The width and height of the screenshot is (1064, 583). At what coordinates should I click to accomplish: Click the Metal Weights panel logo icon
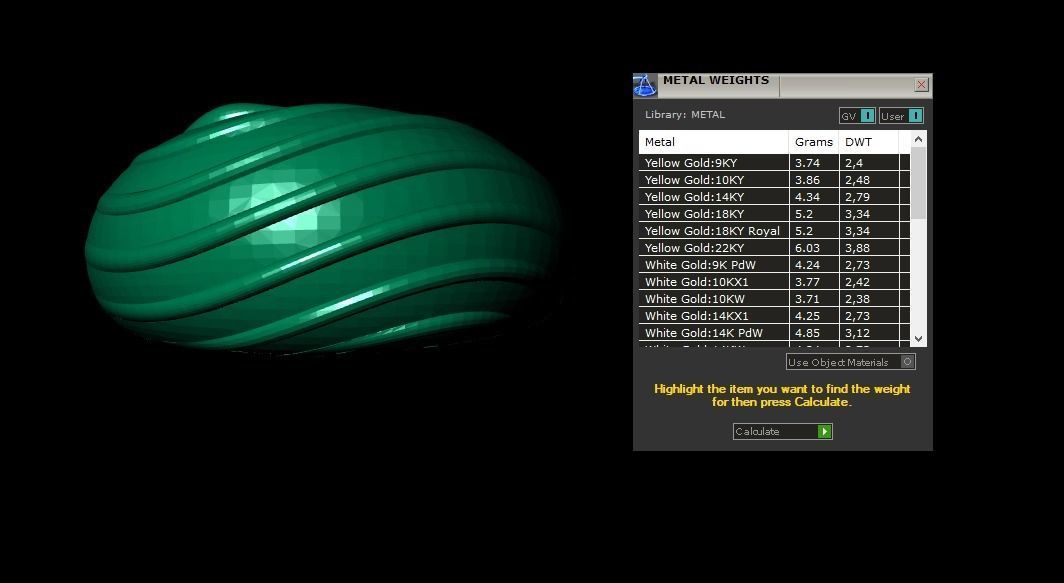point(645,86)
